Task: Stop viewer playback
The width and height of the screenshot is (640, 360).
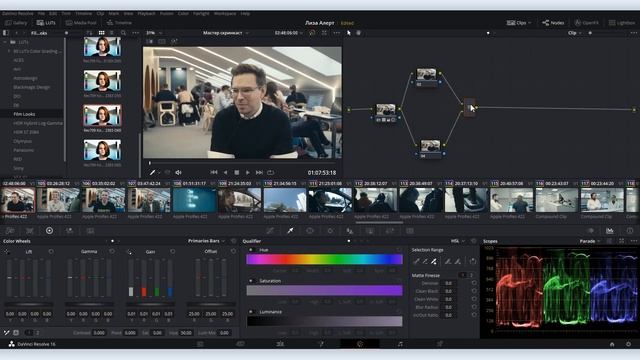Action: coord(236,173)
